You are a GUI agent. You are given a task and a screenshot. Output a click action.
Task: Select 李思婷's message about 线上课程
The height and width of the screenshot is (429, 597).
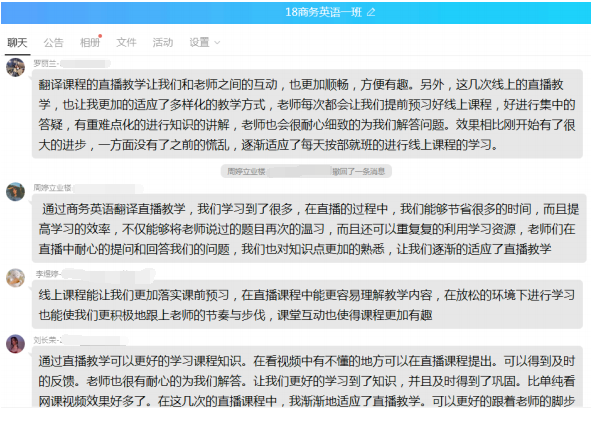(307, 304)
